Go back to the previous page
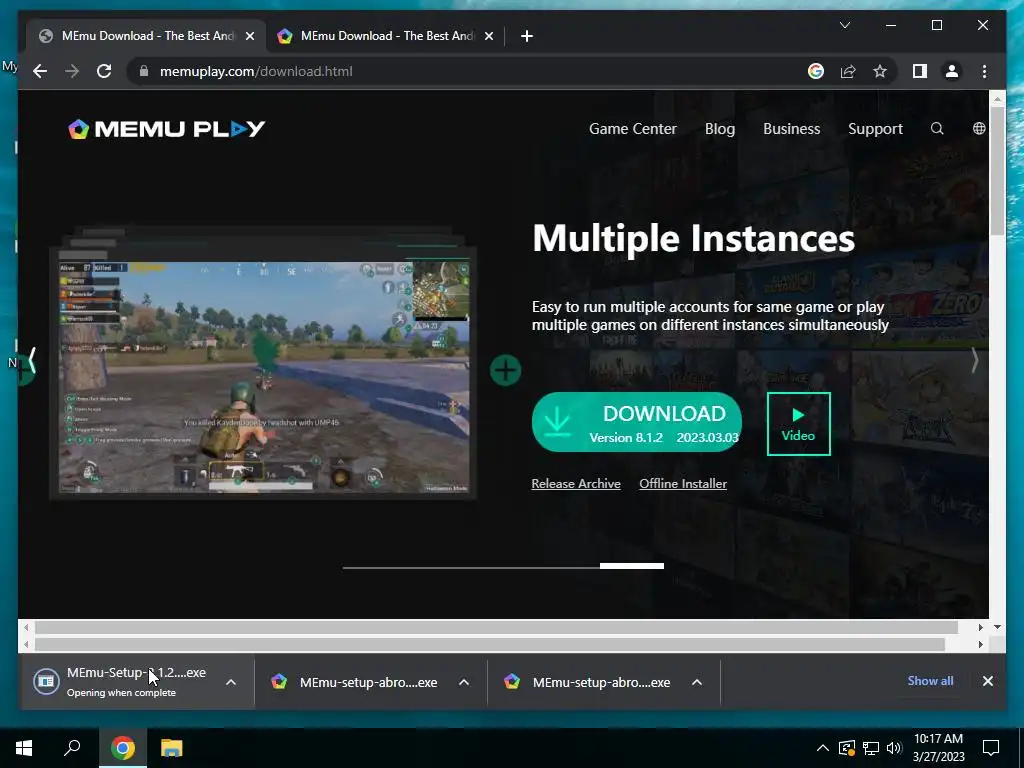Image resolution: width=1024 pixels, height=768 pixels. (40, 71)
